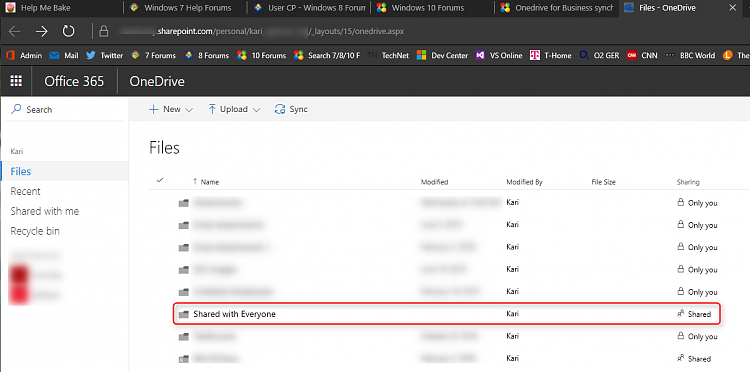Sort by the Modified column header
This screenshot has width=750, height=372.
click(434, 182)
